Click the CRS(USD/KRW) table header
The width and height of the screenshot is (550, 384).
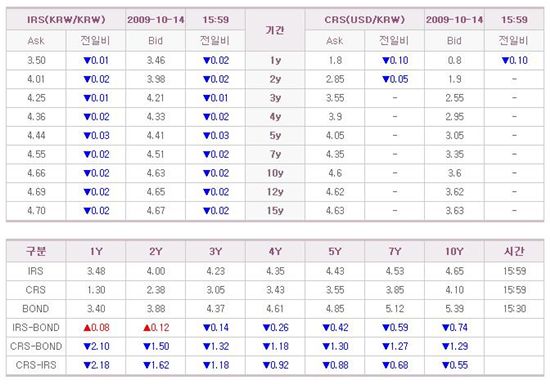pyautogui.click(x=365, y=19)
